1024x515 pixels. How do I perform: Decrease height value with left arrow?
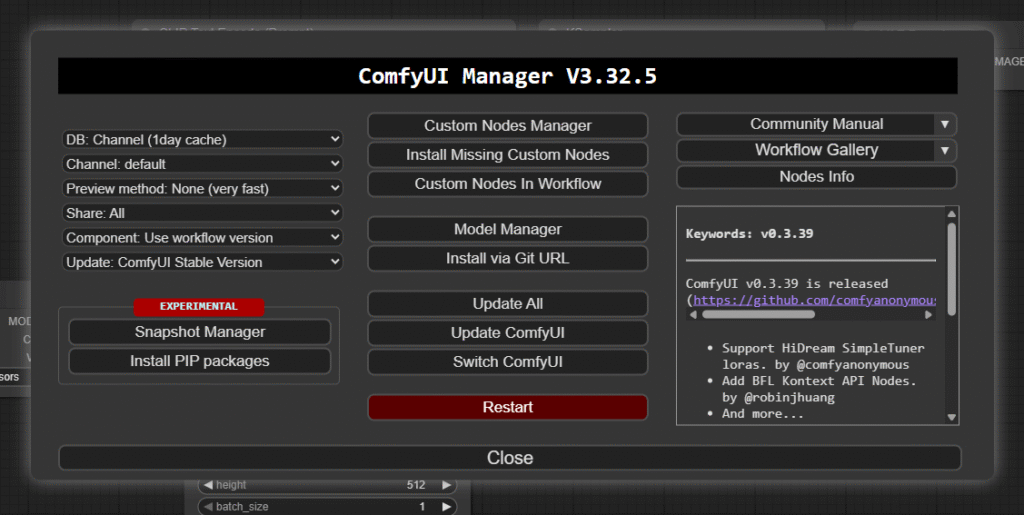click(x=208, y=485)
